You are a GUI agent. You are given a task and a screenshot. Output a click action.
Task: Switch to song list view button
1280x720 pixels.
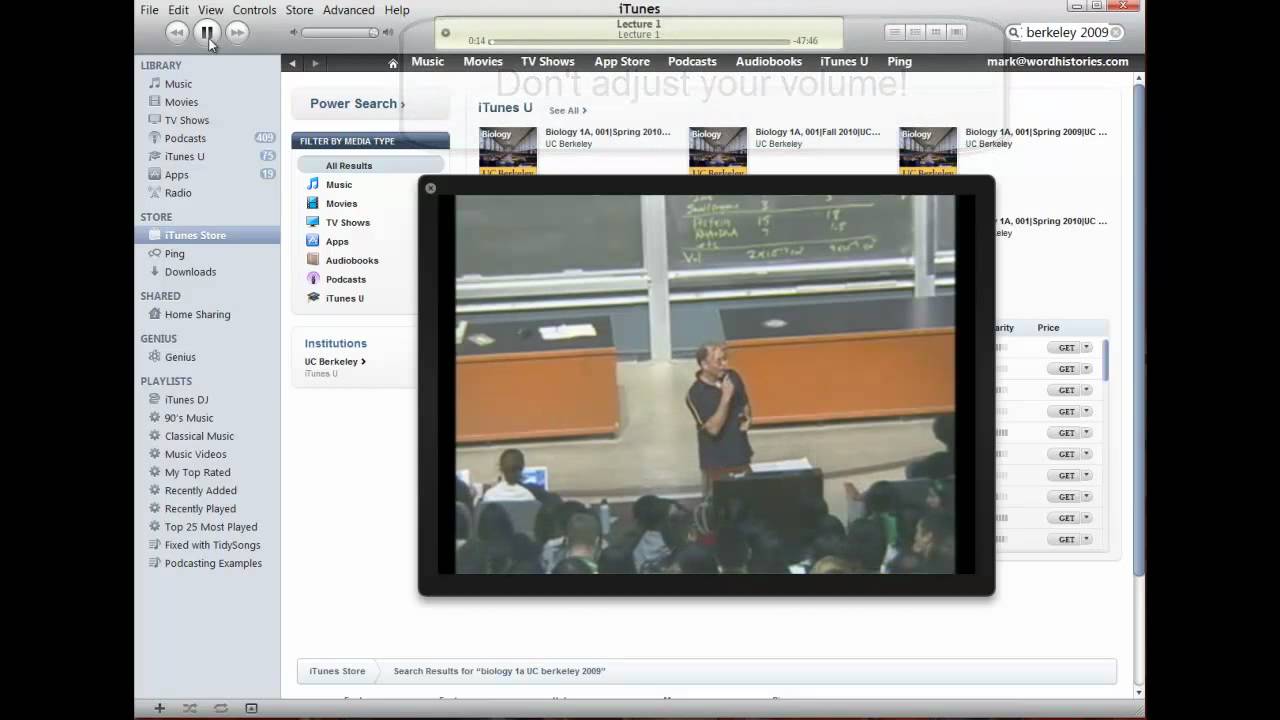click(895, 33)
